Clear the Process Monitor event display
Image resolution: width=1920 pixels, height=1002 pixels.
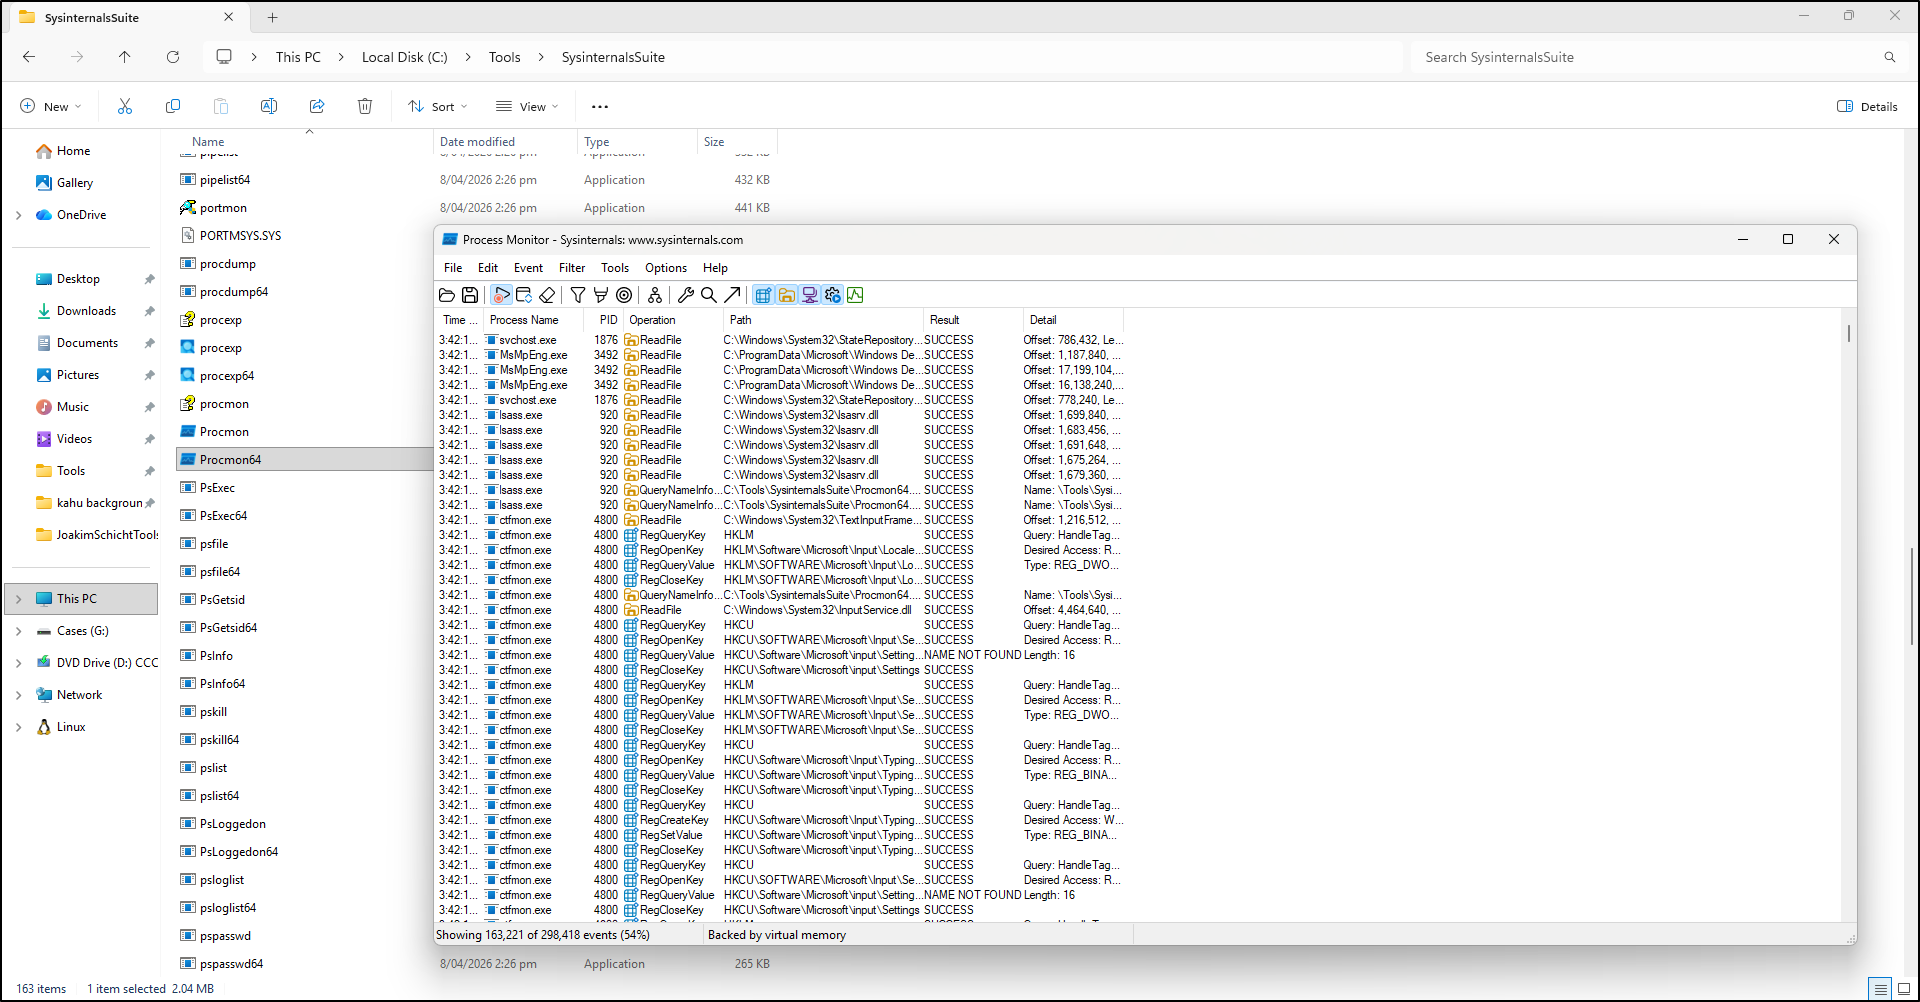coord(547,295)
